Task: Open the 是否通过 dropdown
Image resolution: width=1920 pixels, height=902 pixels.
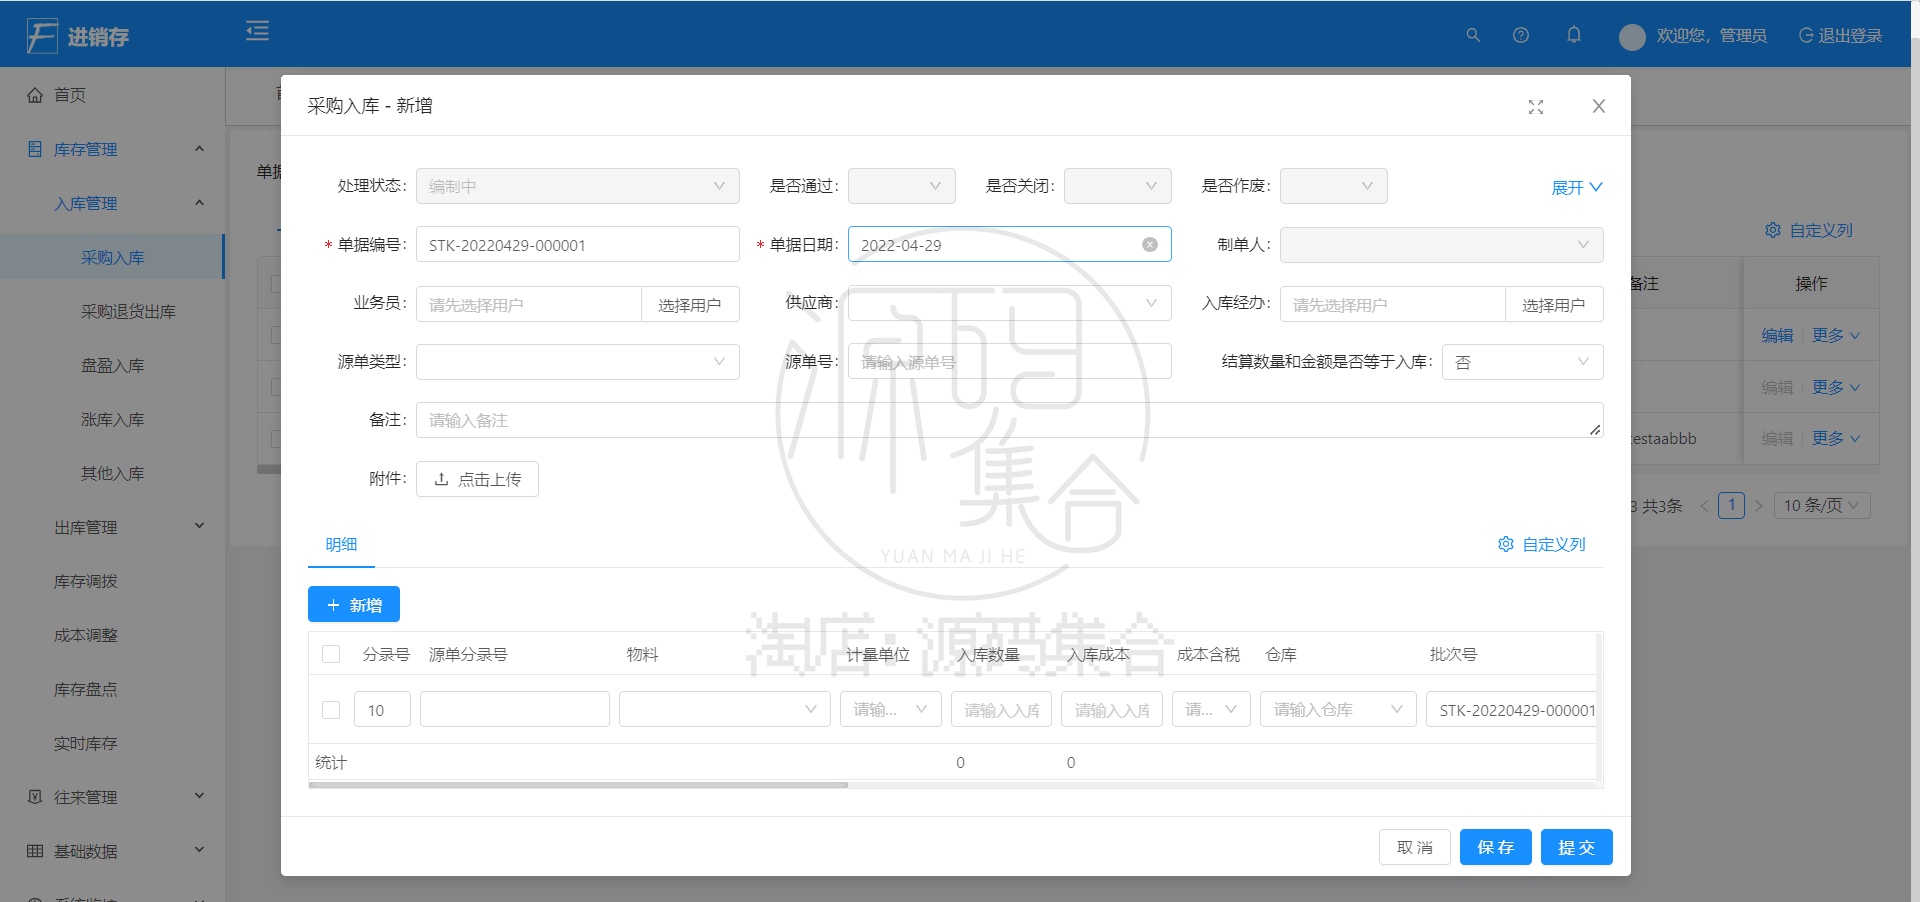Action: click(x=902, y=186)
